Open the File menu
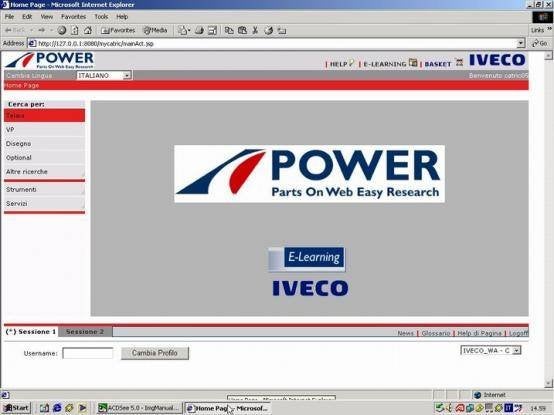 pyautogui.click(x=9, y=17)
